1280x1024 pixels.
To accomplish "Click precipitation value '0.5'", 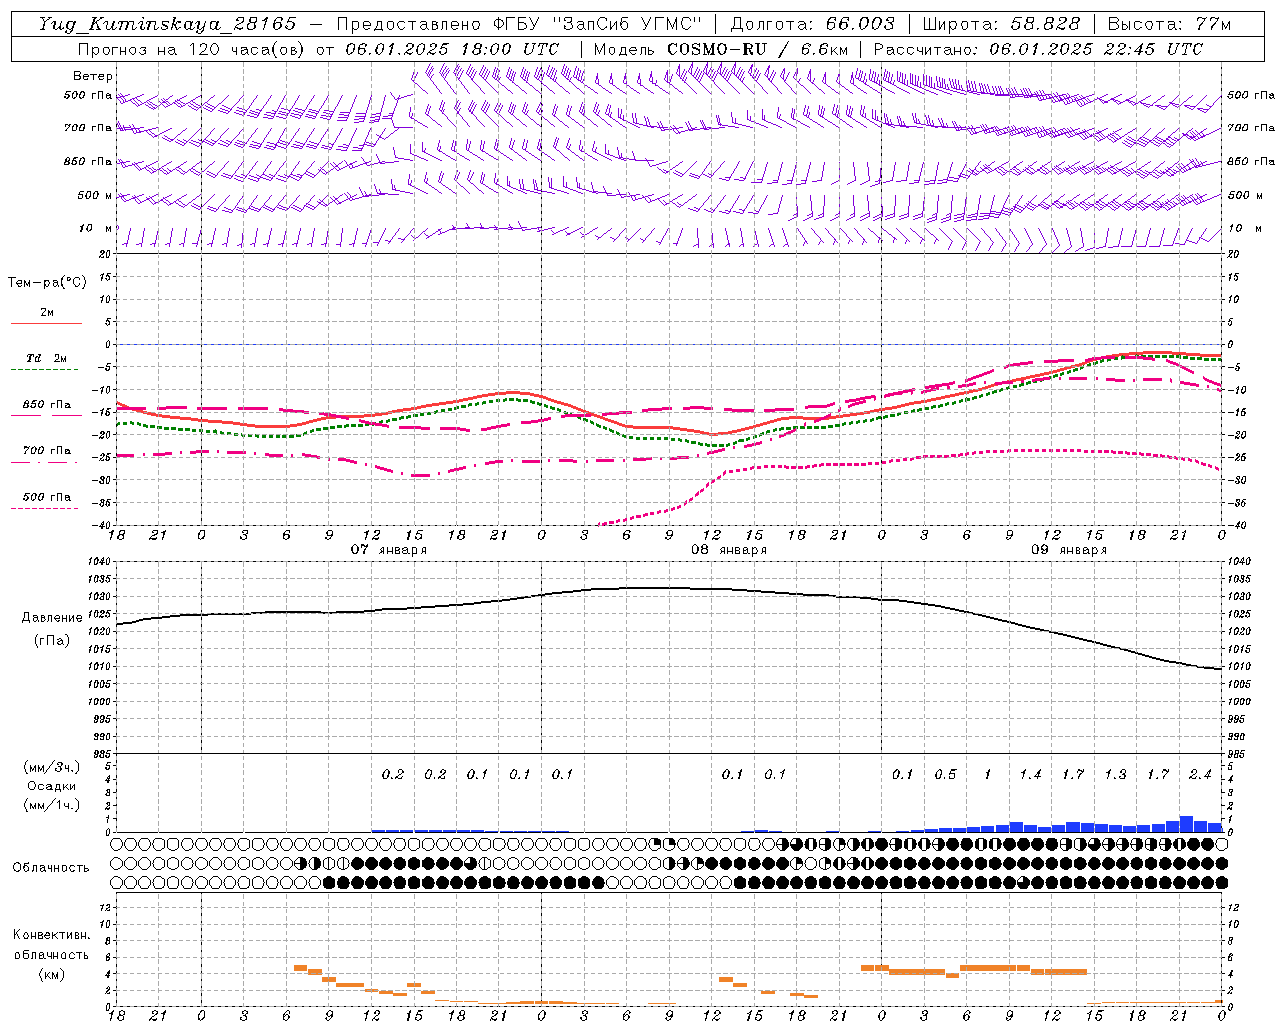I will tap(945, 774).
